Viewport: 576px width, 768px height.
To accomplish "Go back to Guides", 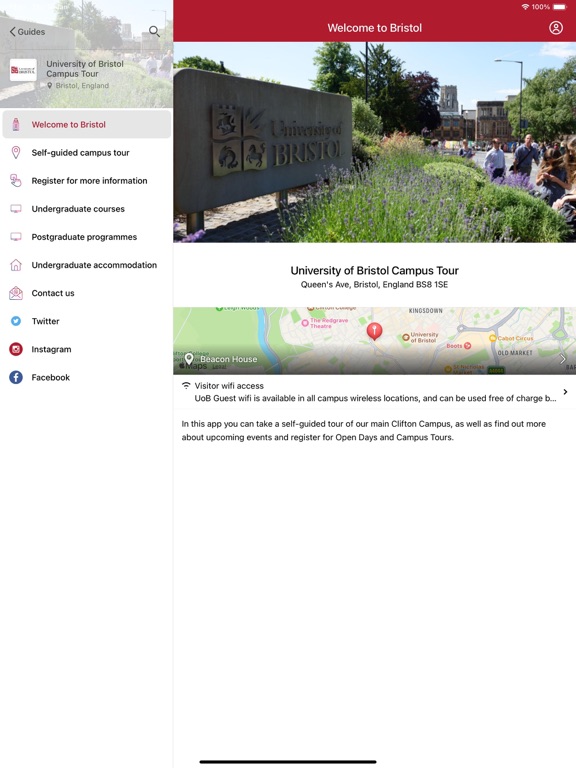I will point(27,32).
